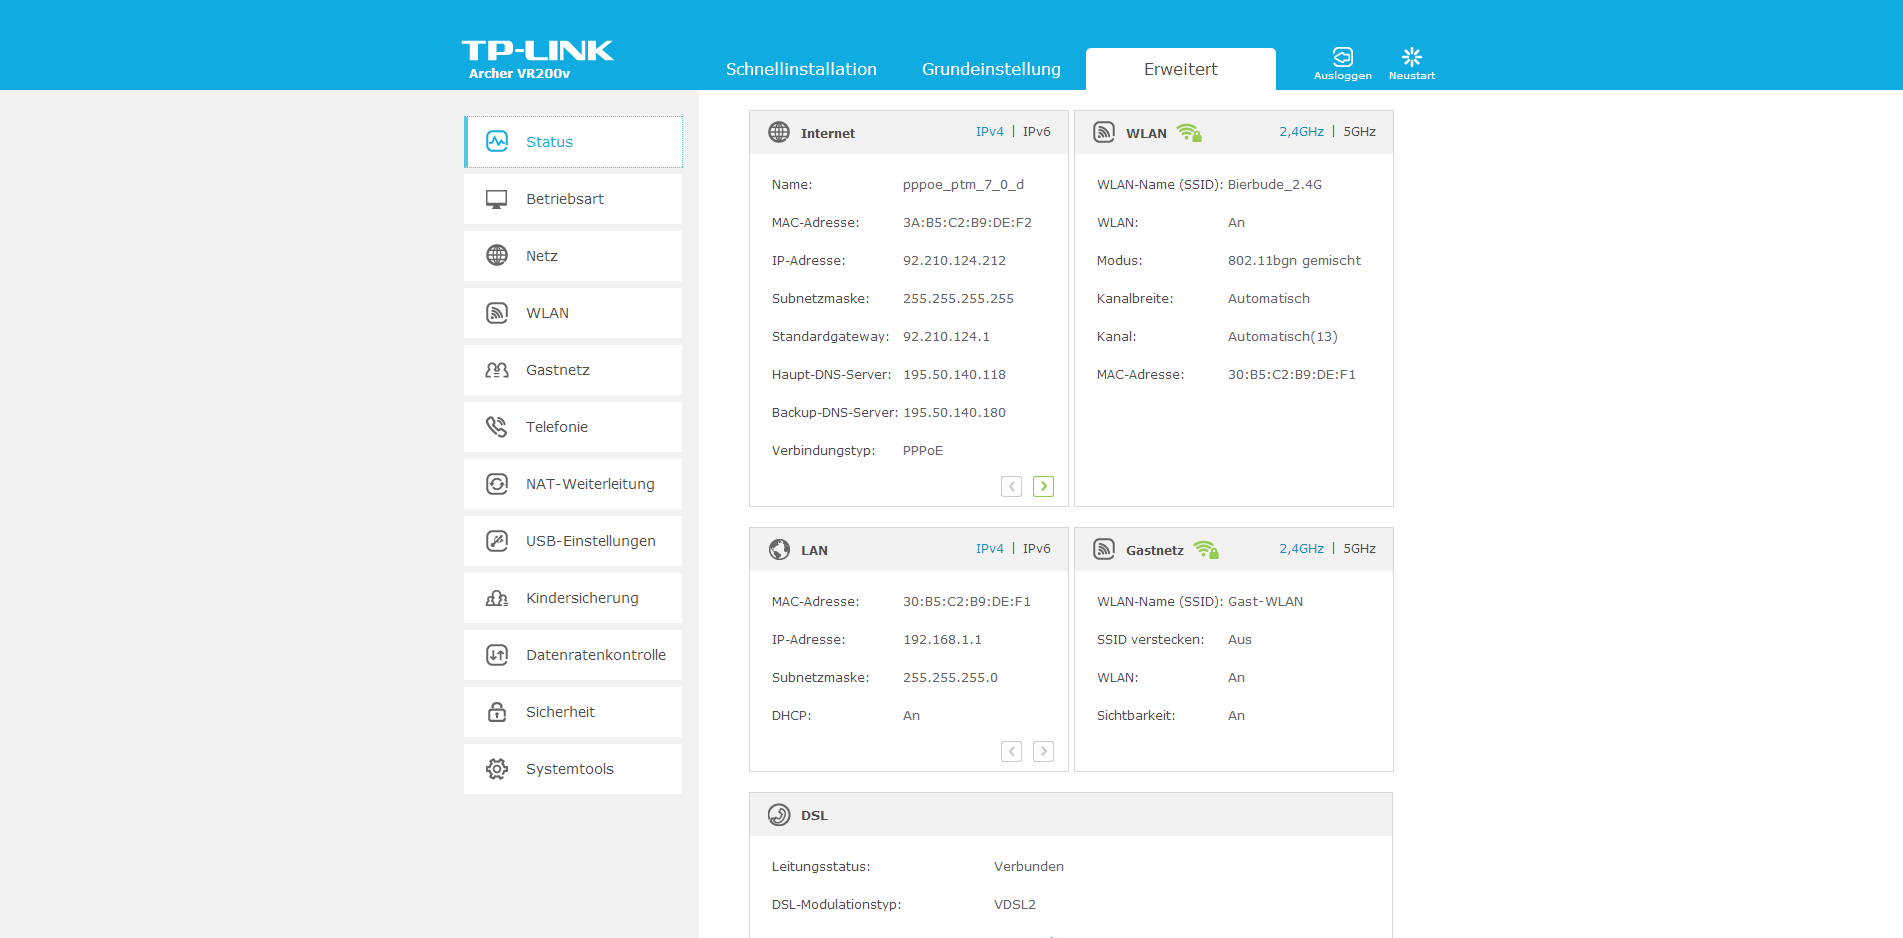Click the Kindersicherung sidebar icon
Viewport: 1903px width, 938px height.
click(496, 598)
